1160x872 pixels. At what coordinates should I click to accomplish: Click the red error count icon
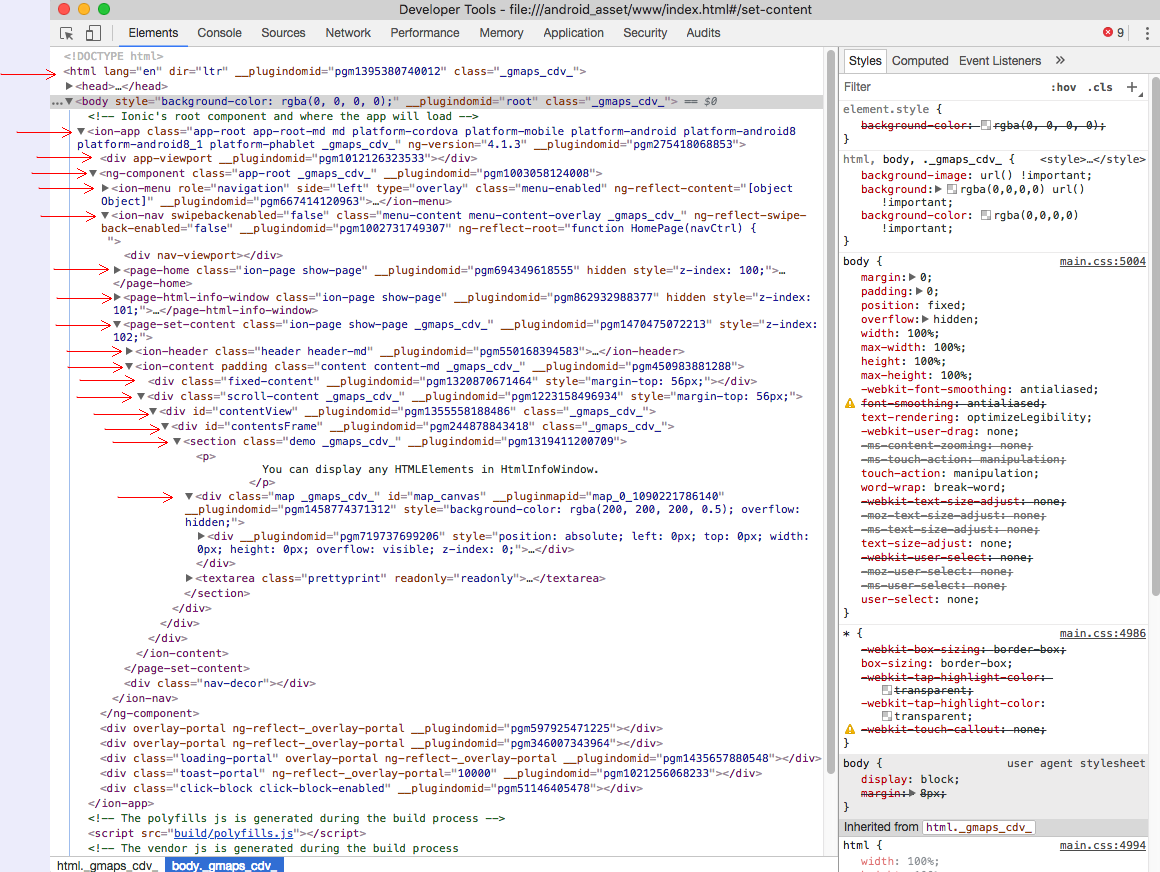click(1107, 32)
